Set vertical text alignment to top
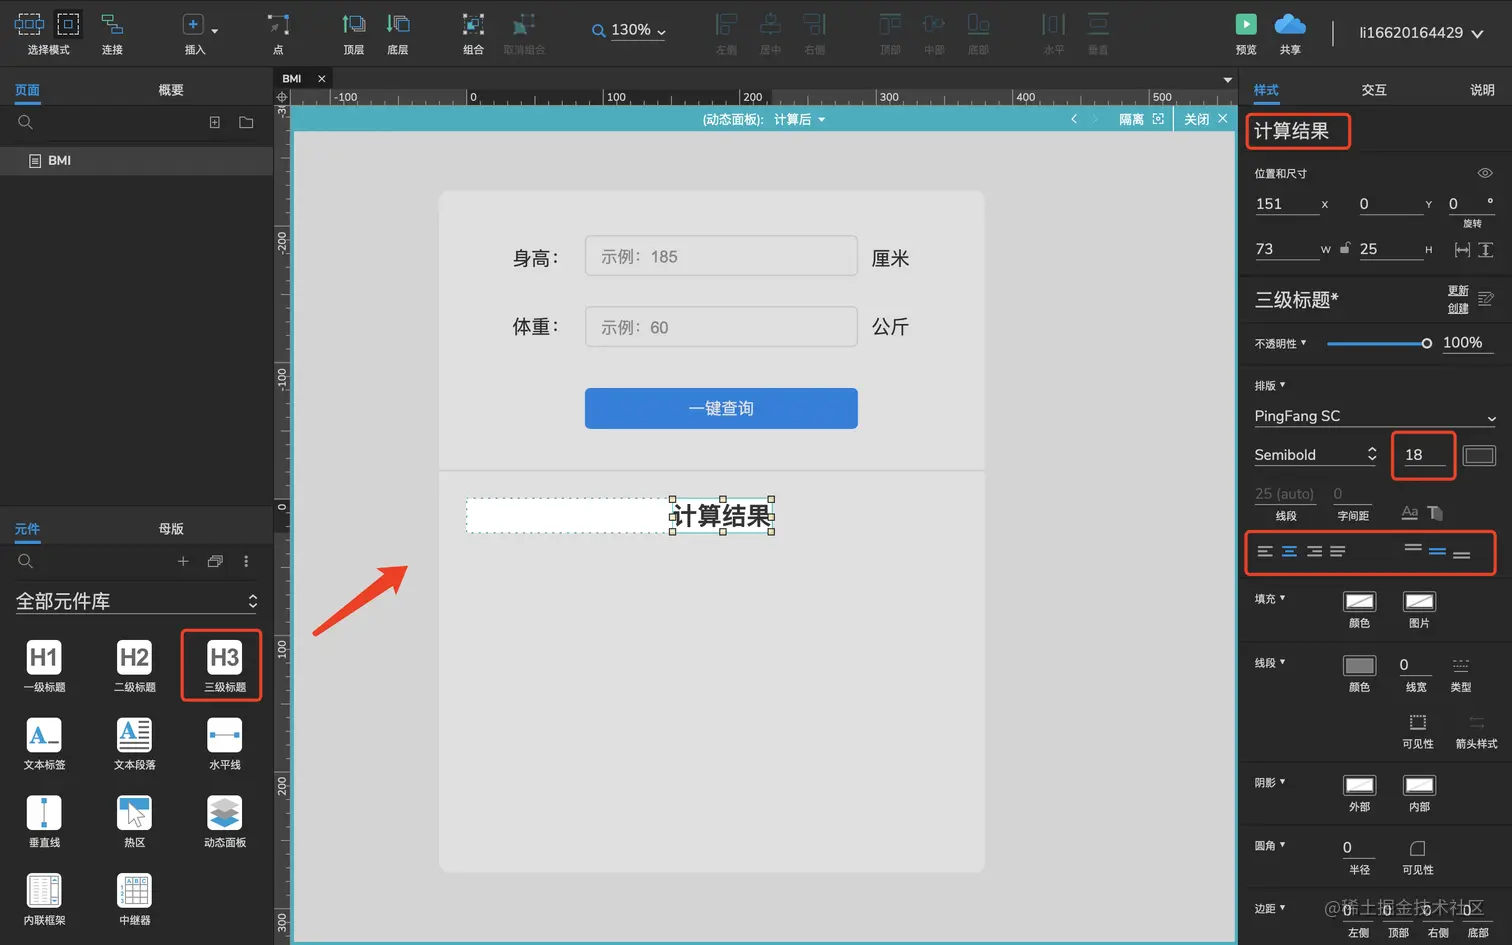The width and height of the screenshot is (1512, 945). point(1413,548)
